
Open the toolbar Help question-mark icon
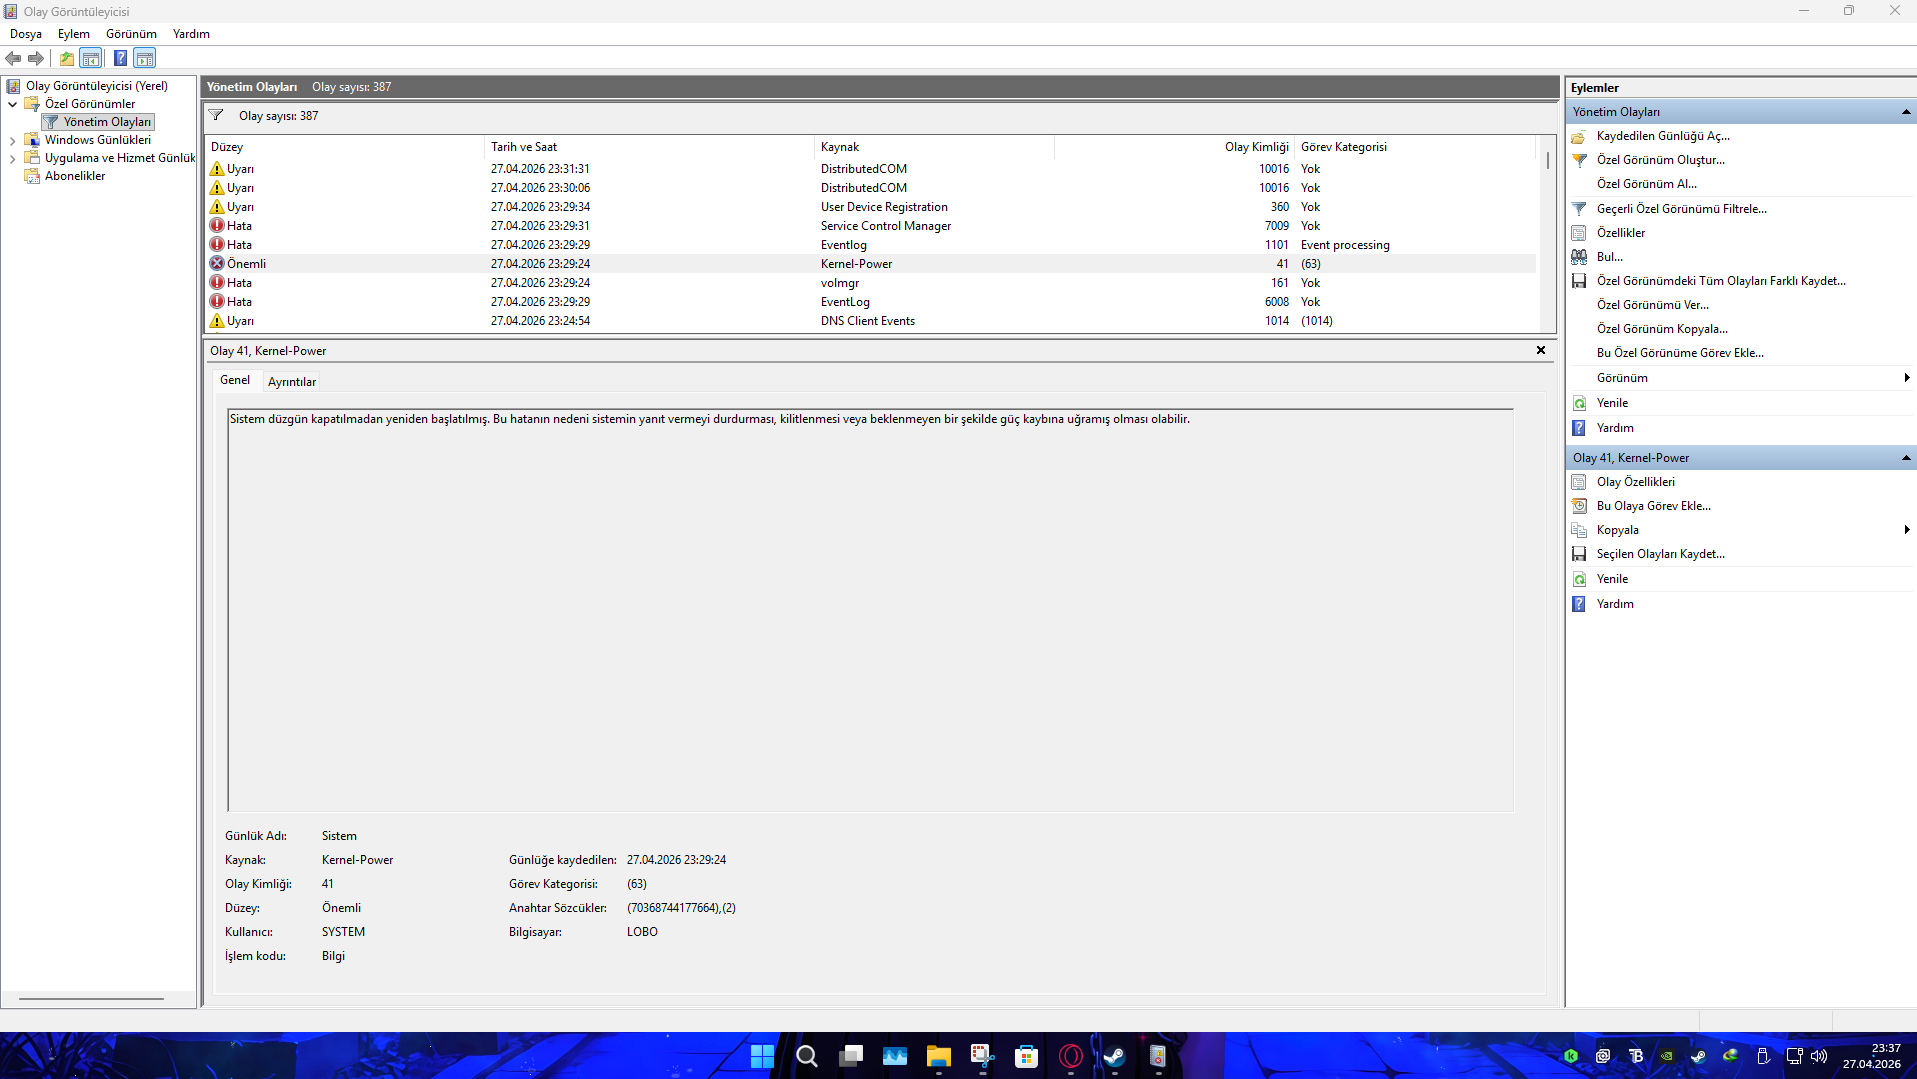120,58
